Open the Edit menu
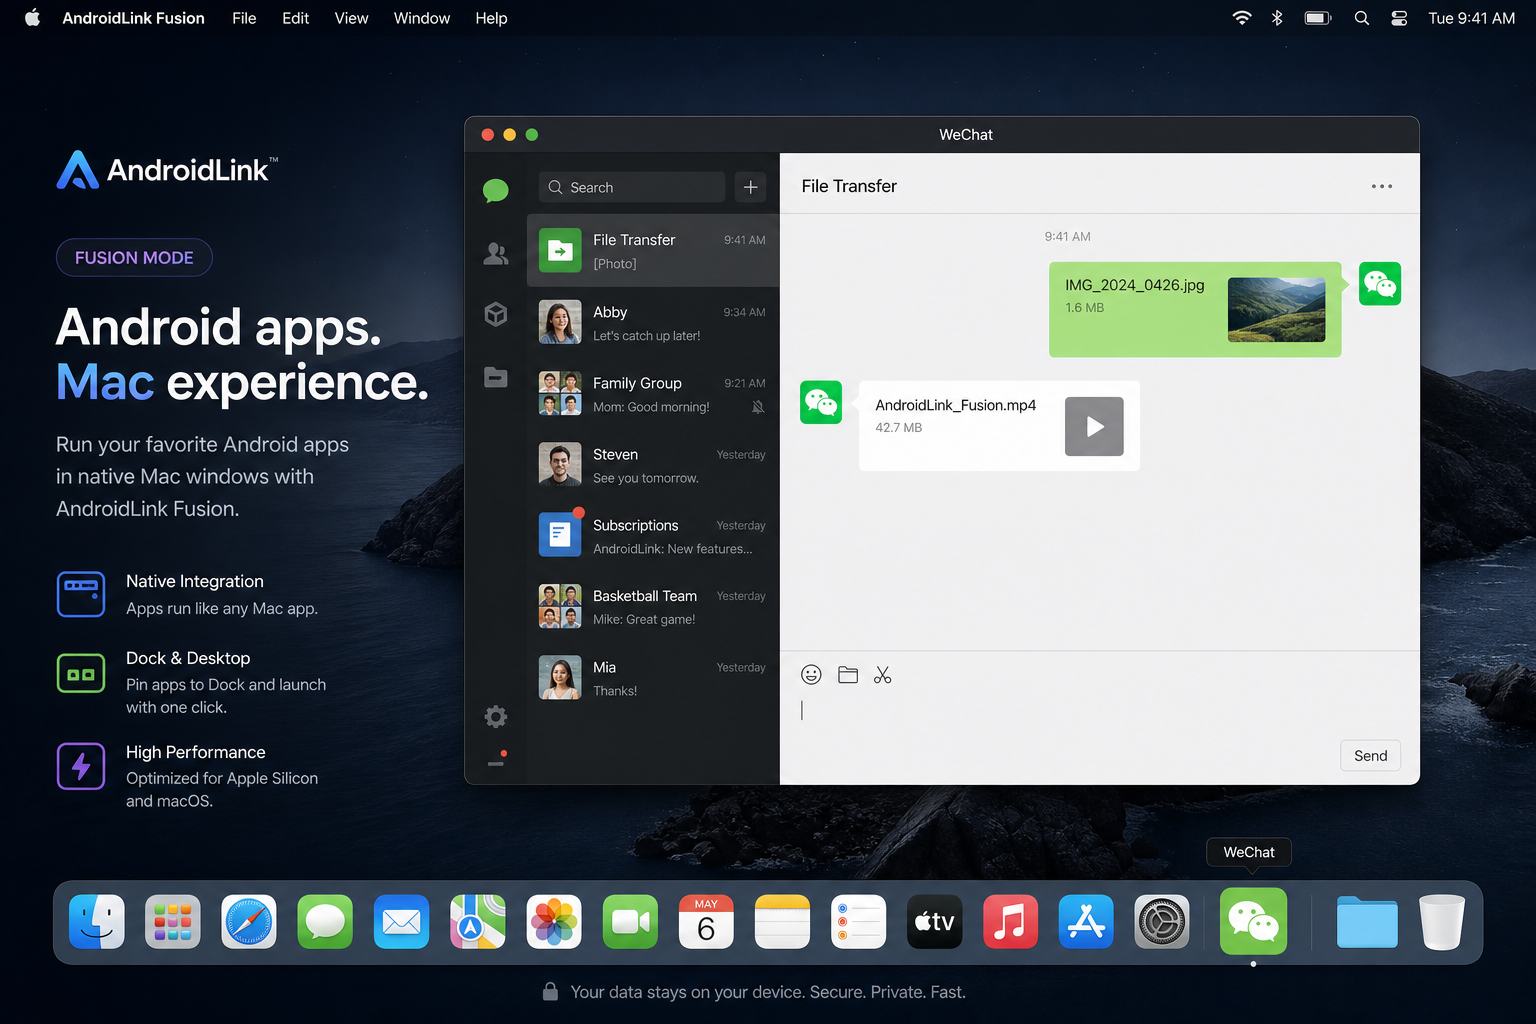Image resolution: width=1536 pixels, height=1024 pixels. [x=295, y=18]
